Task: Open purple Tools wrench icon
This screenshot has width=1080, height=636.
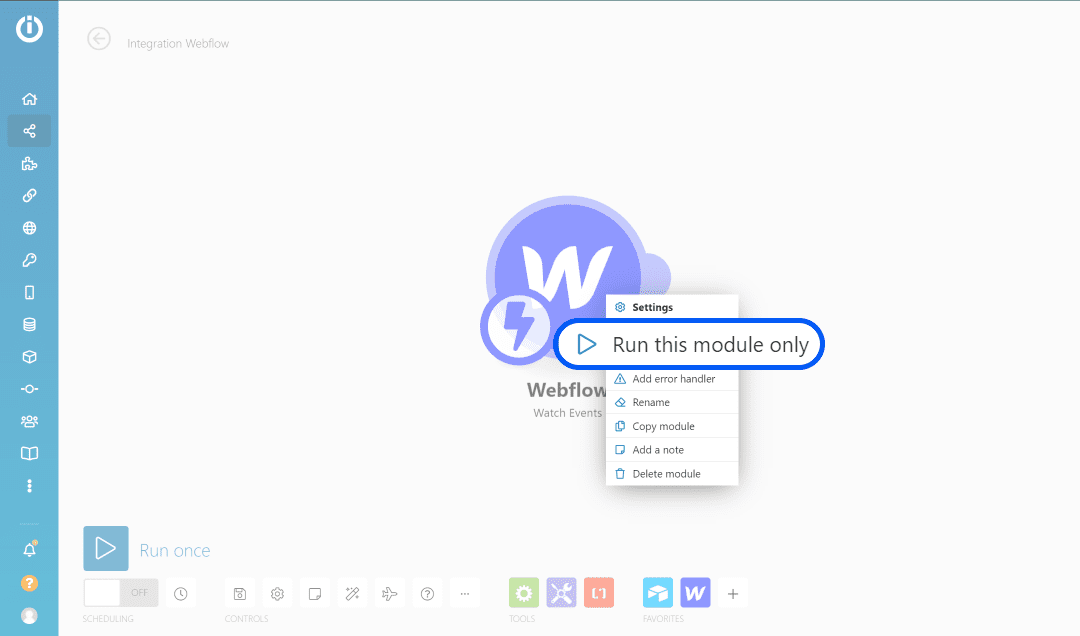Action: [561, 593]
